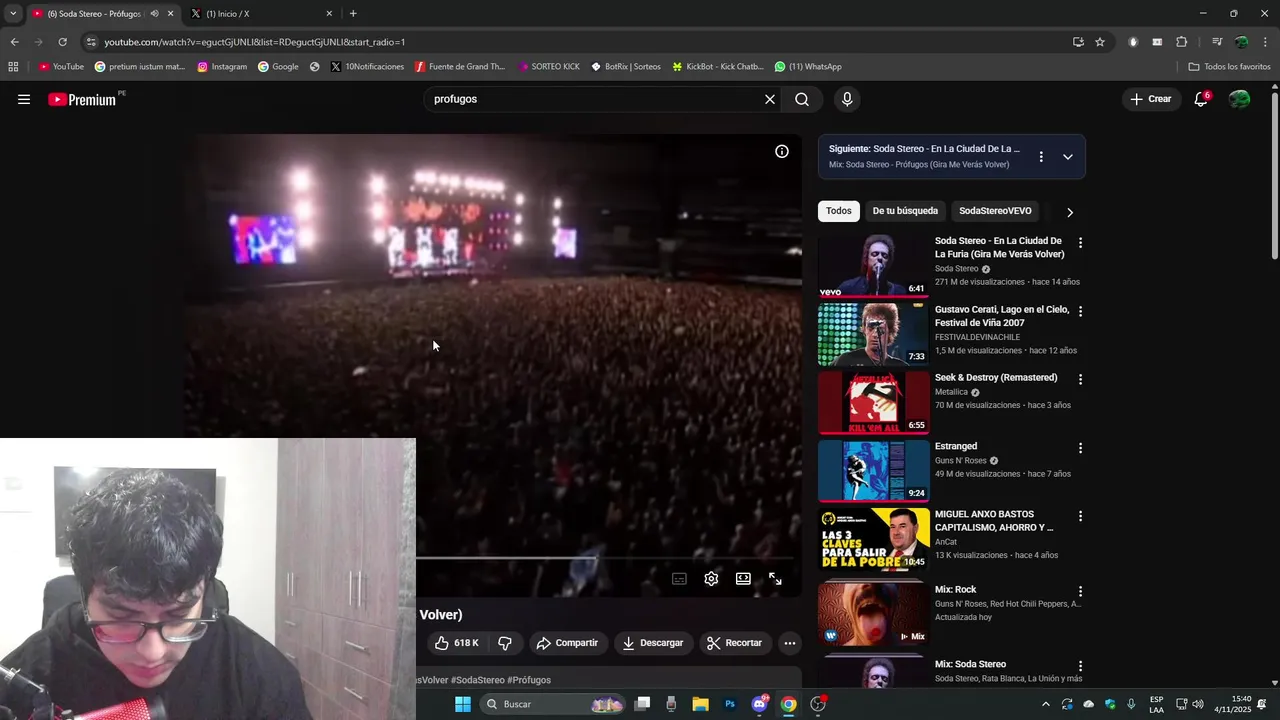Open the Chrome extensions puzzle icon
Viewport: 1280px width, 720px height.
click(x=1181, y=42)
